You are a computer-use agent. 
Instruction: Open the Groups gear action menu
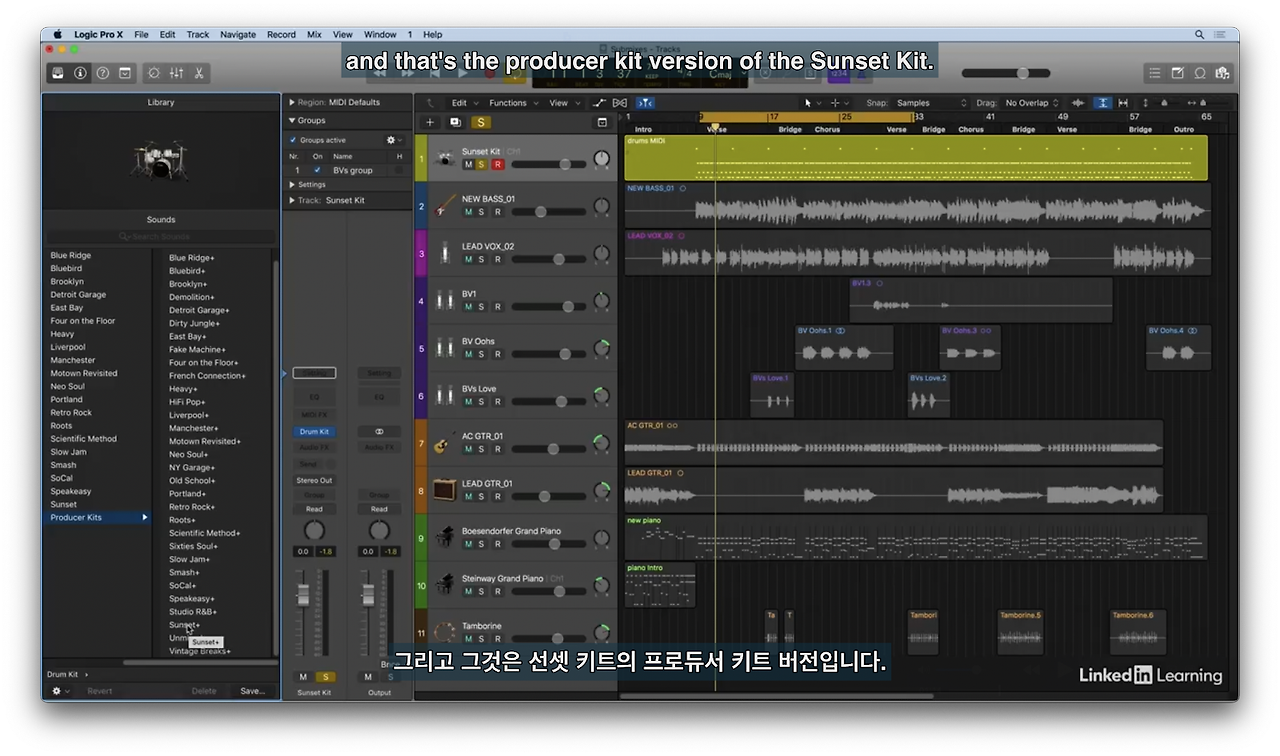pos(393,140)
